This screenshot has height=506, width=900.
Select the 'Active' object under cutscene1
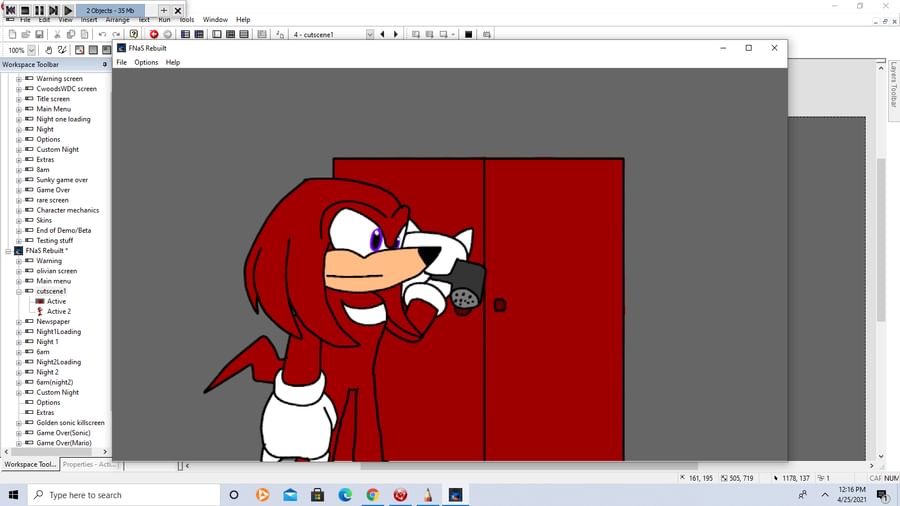(56, 301)
